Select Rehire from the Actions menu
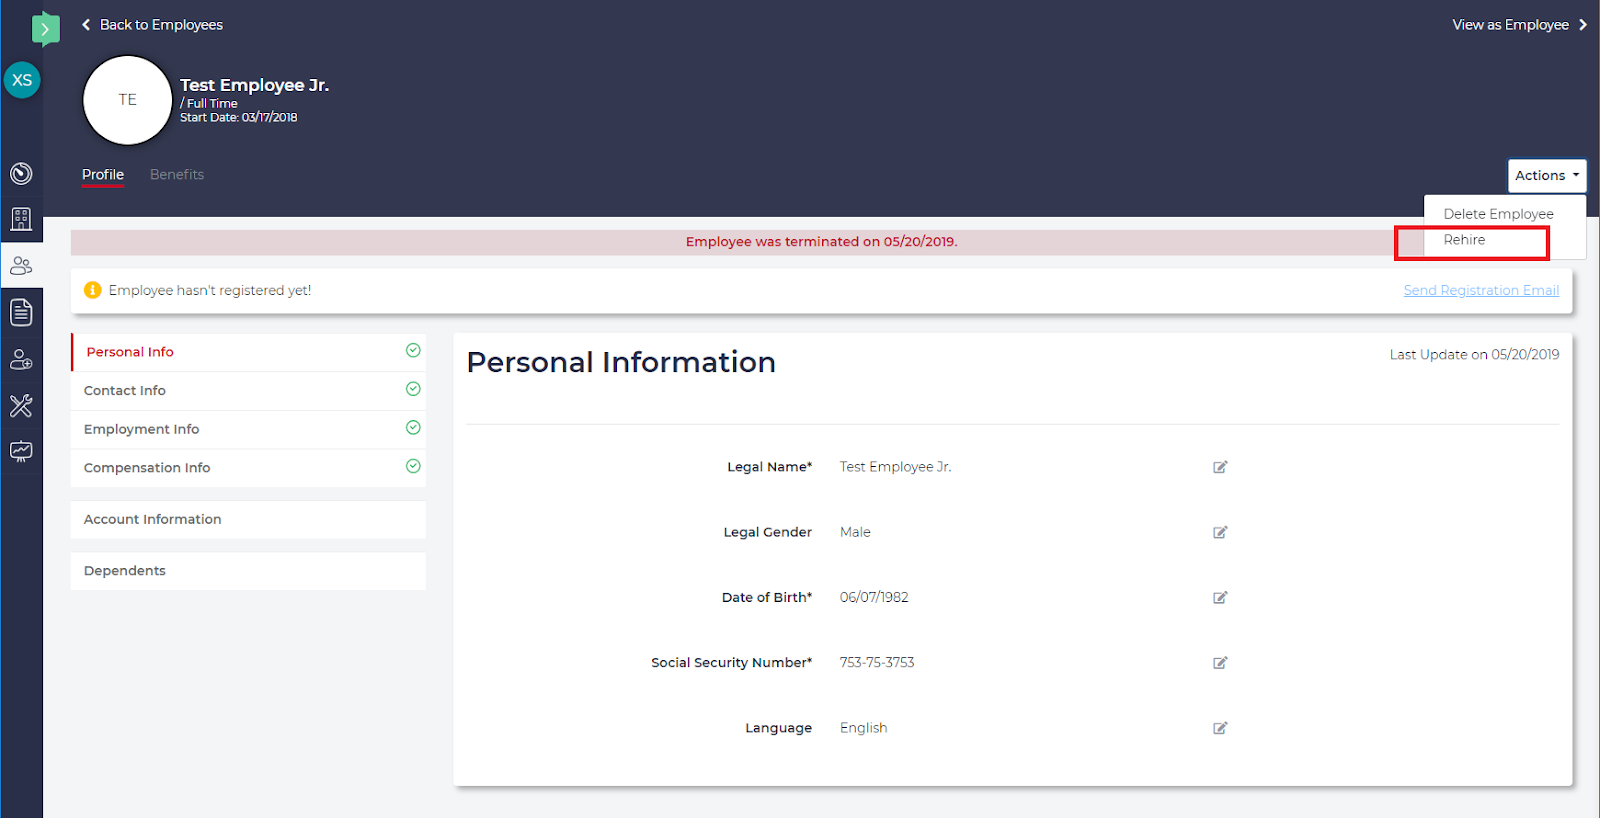Viewport: 1600px width, 818px height. click(1464, 240)
